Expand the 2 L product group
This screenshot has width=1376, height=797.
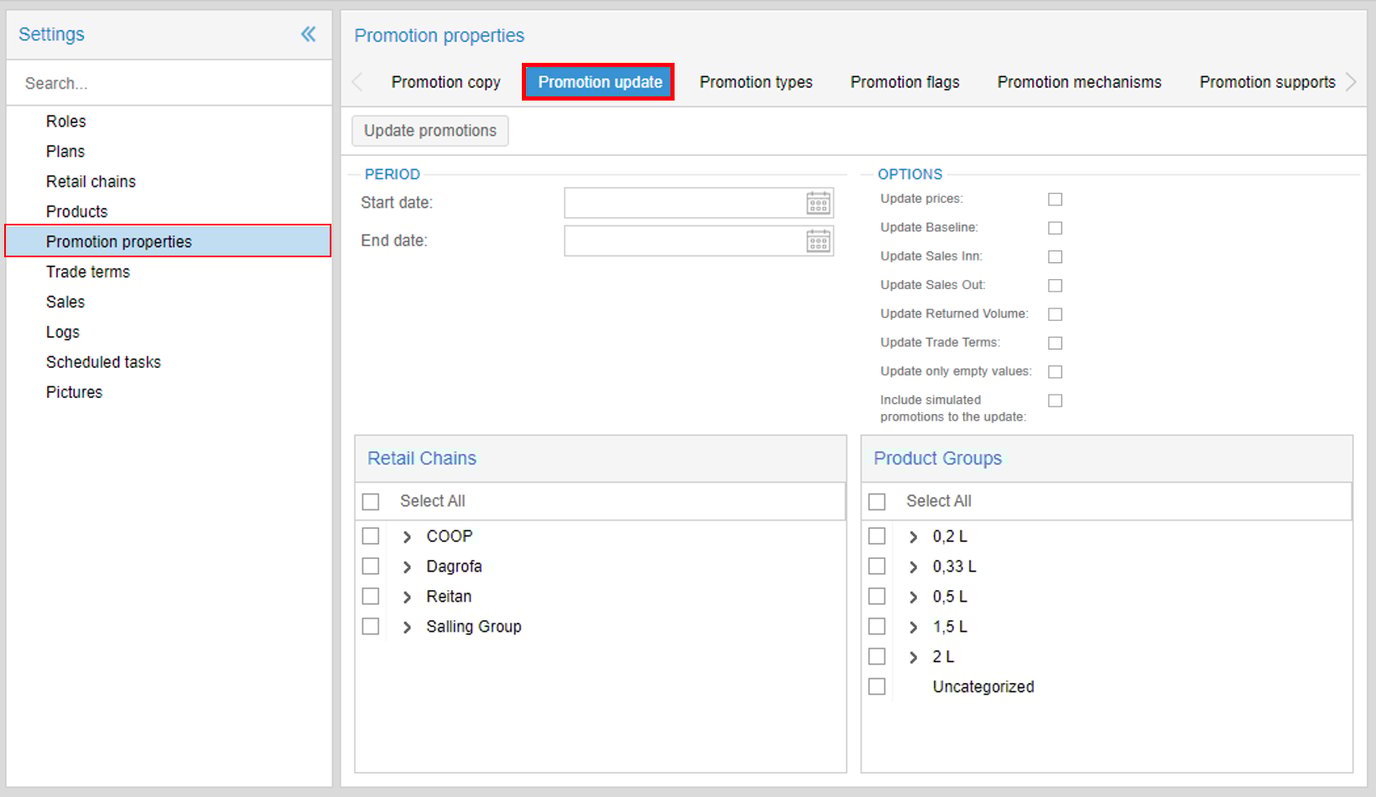(913, 657)
